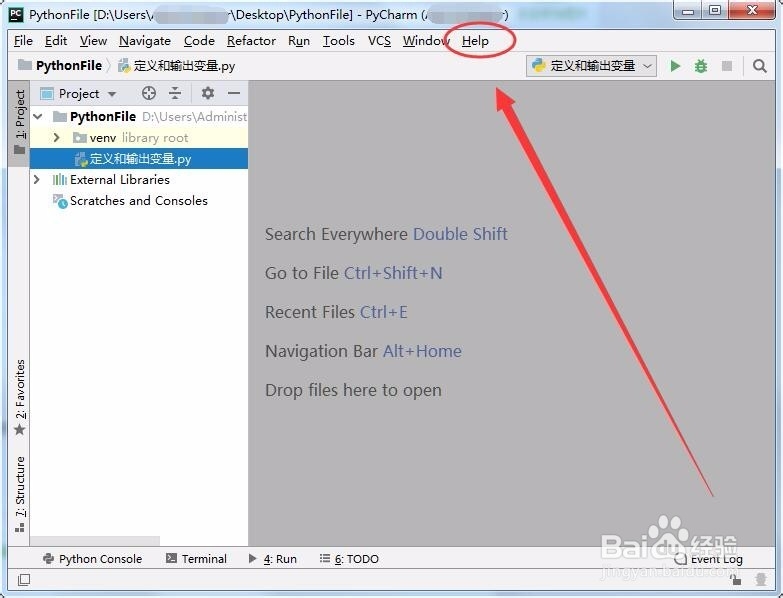Open the Help menu

(x=475, y=41)
